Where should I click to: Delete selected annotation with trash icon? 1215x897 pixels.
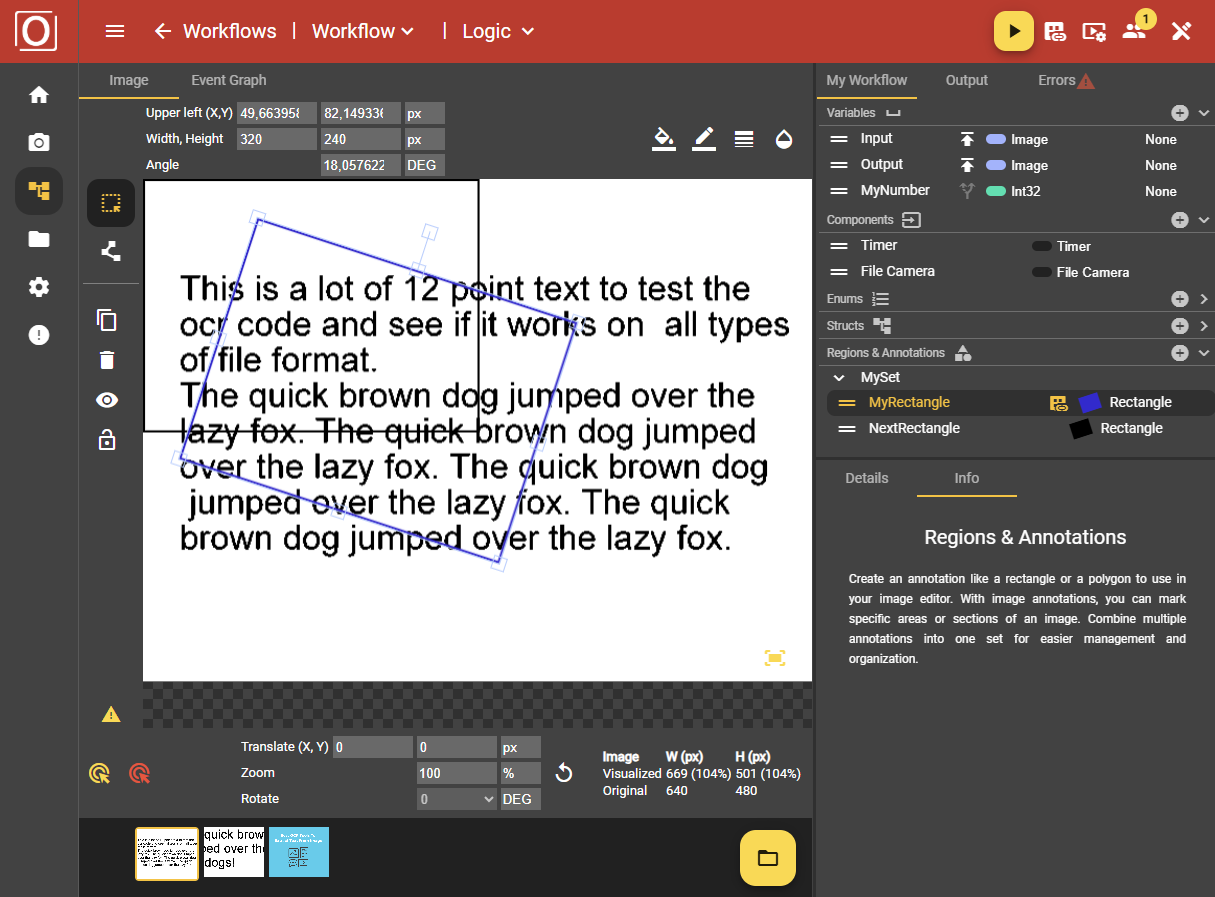107,360
